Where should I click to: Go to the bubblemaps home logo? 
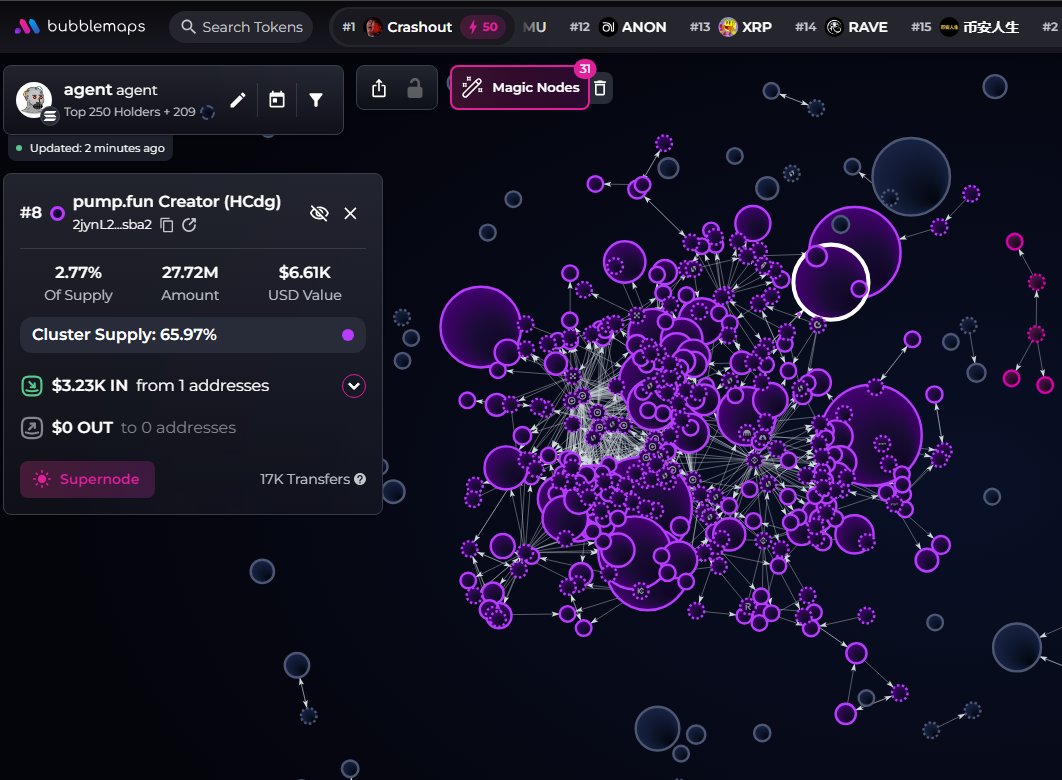click(80, 27)
